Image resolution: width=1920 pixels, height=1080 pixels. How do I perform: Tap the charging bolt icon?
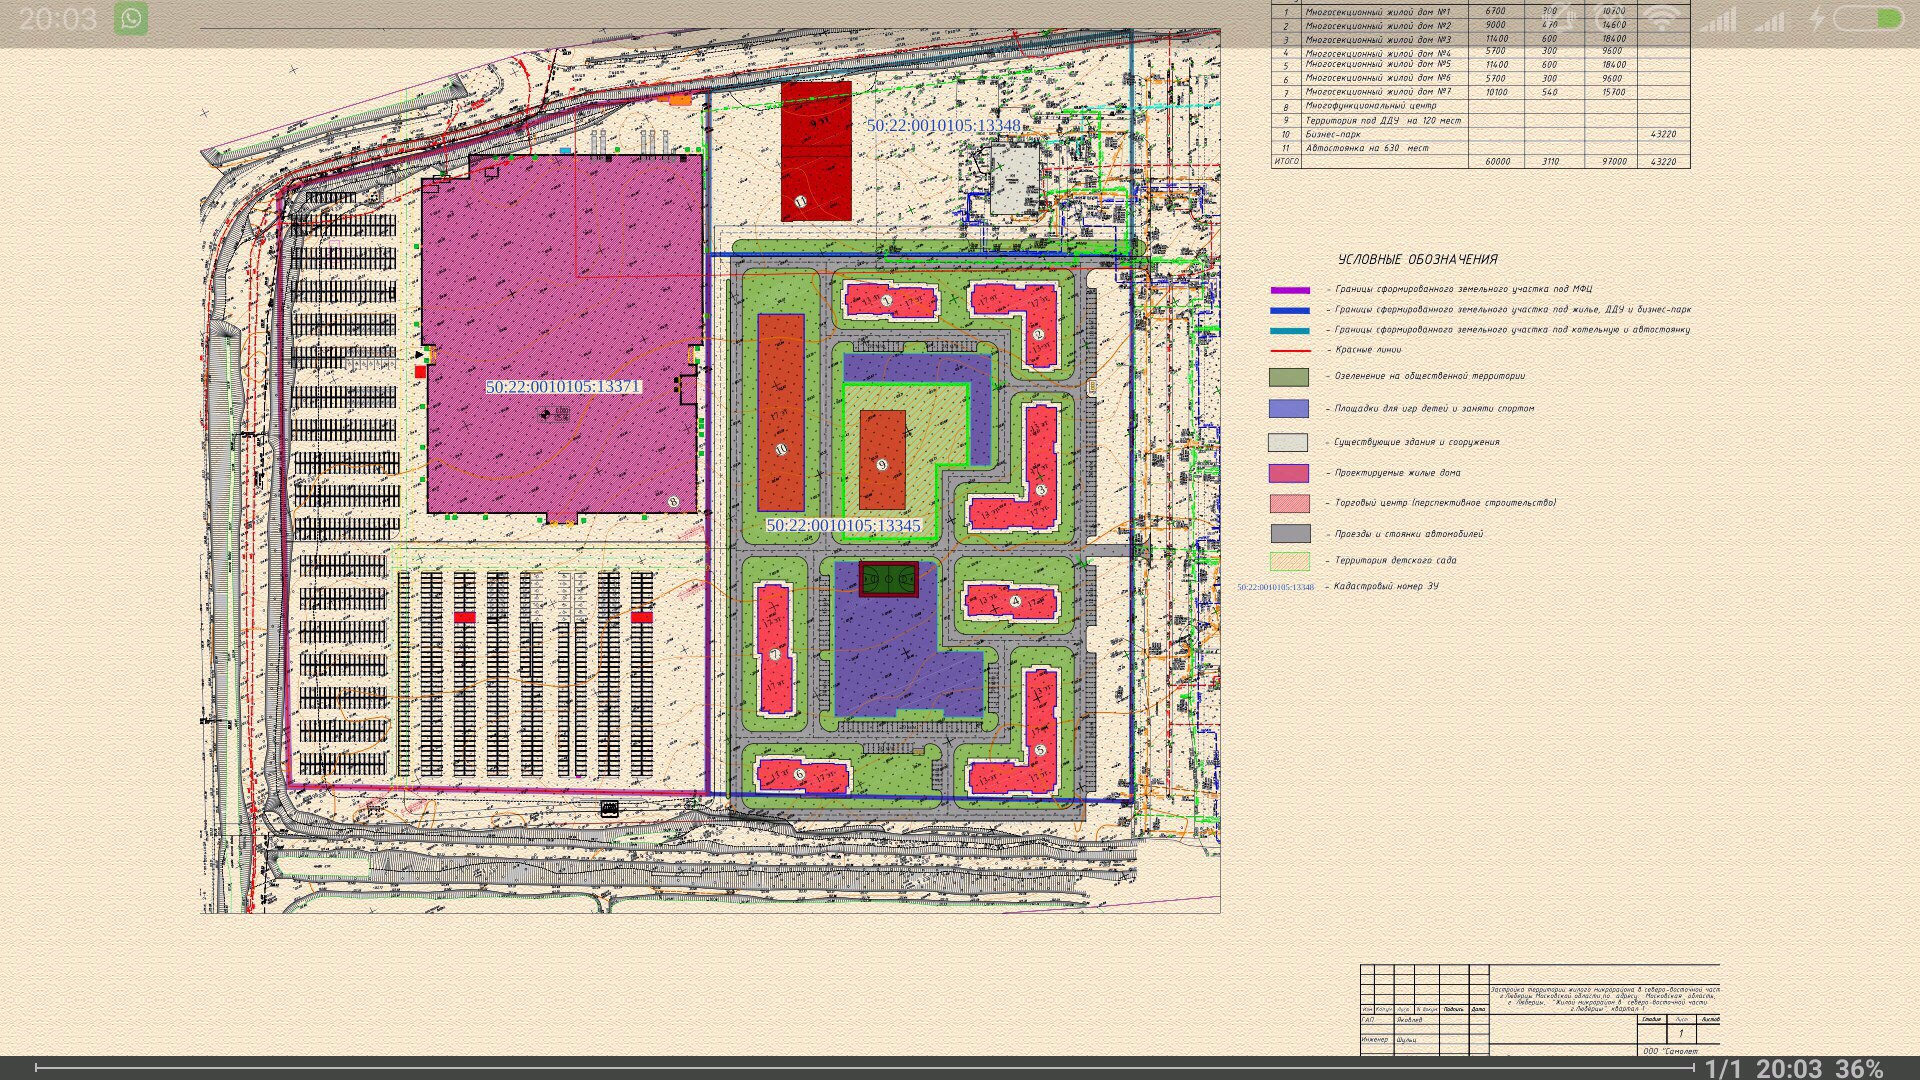pyautogui.click(x=1817, y=18)
